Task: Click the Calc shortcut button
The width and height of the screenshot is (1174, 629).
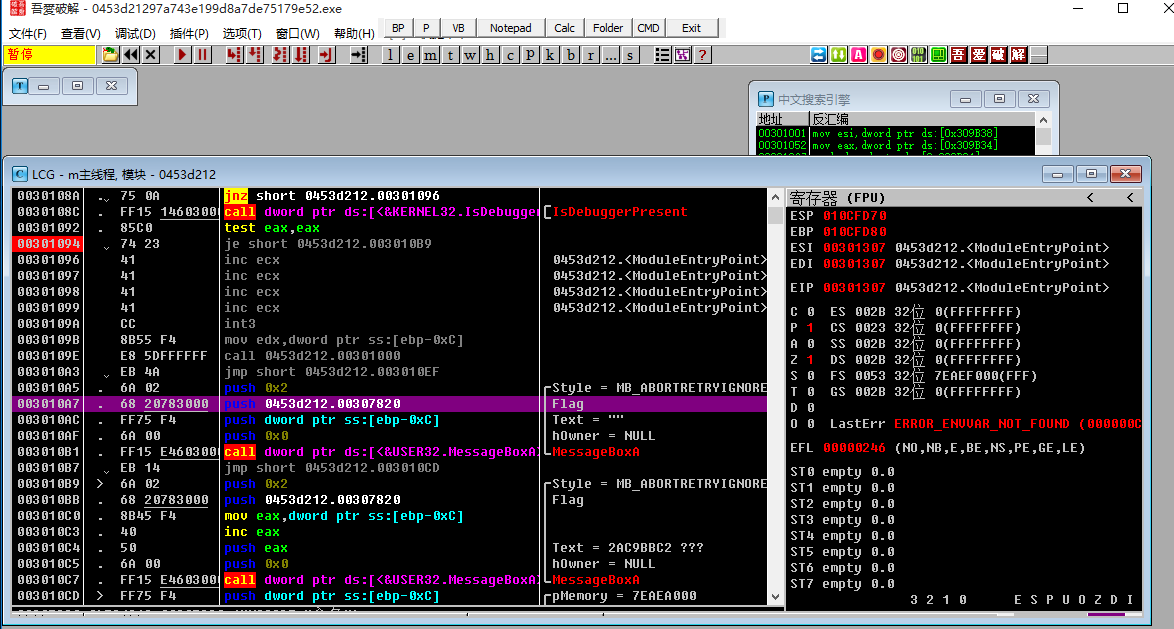Action: pos(564,28)
